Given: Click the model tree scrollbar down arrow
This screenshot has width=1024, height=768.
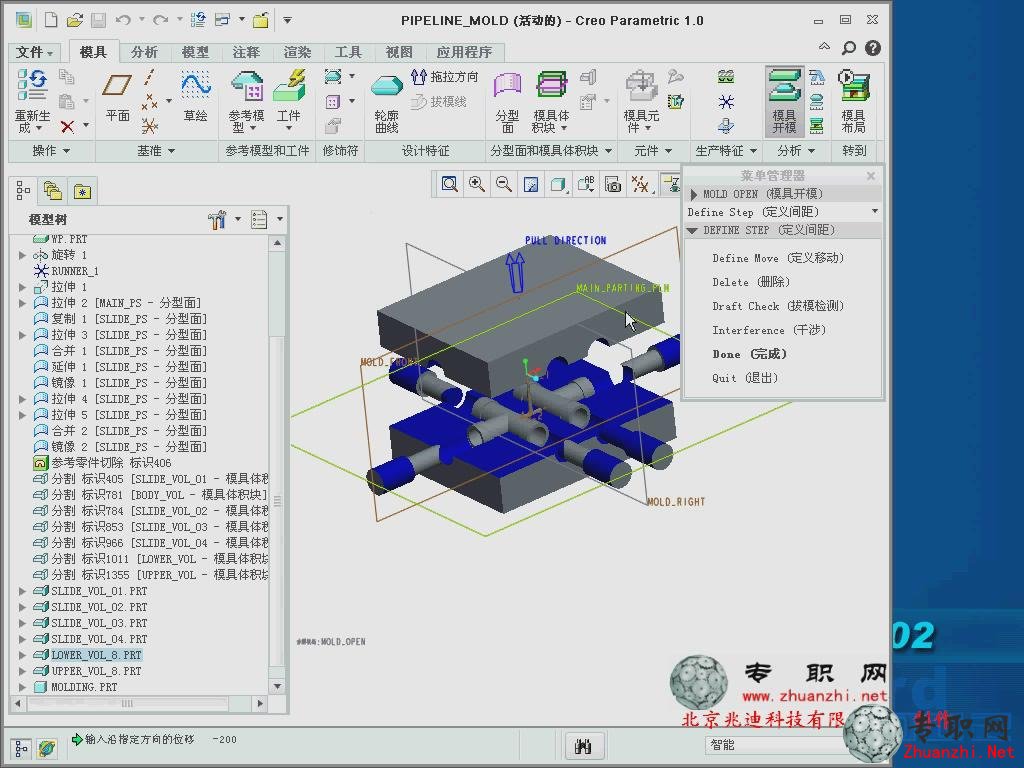Looking at the screenshot, I should (278, 686).
